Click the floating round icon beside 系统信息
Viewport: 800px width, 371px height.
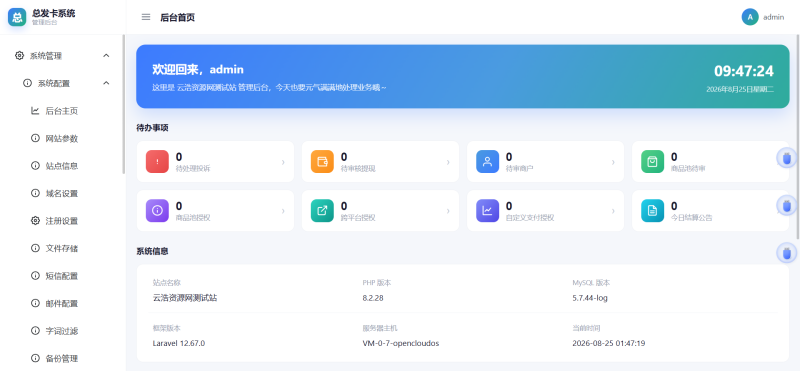[x=787, y=253]
